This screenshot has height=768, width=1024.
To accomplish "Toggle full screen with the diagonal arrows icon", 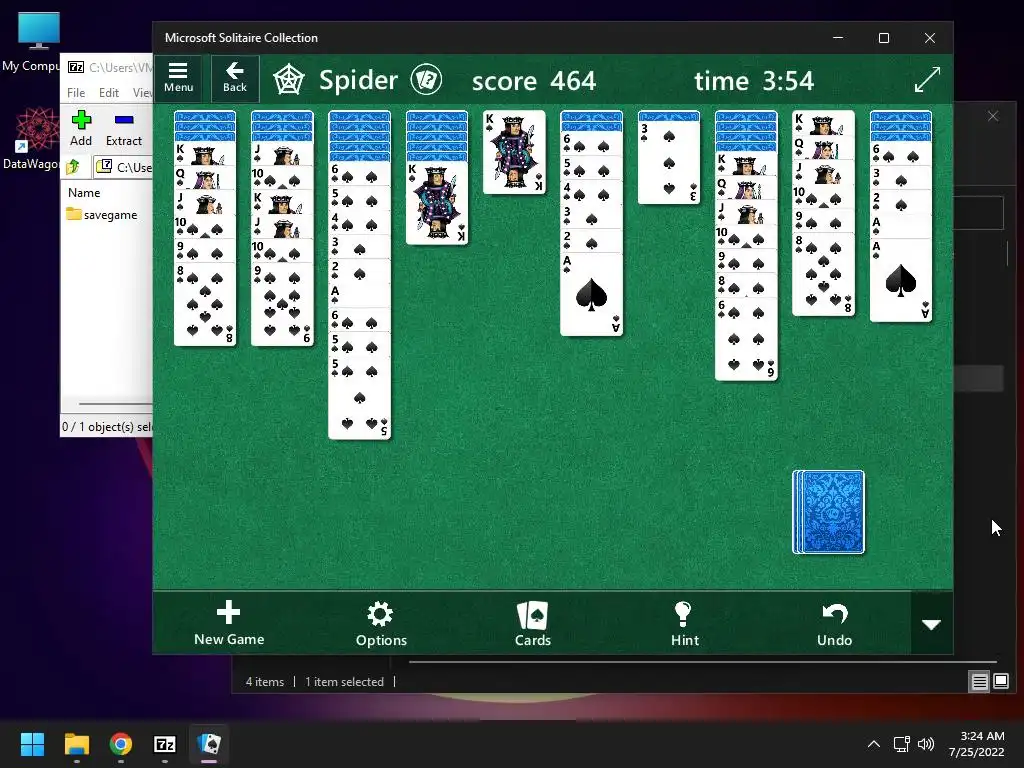I will pyautogui.click(x=927, y=80).
